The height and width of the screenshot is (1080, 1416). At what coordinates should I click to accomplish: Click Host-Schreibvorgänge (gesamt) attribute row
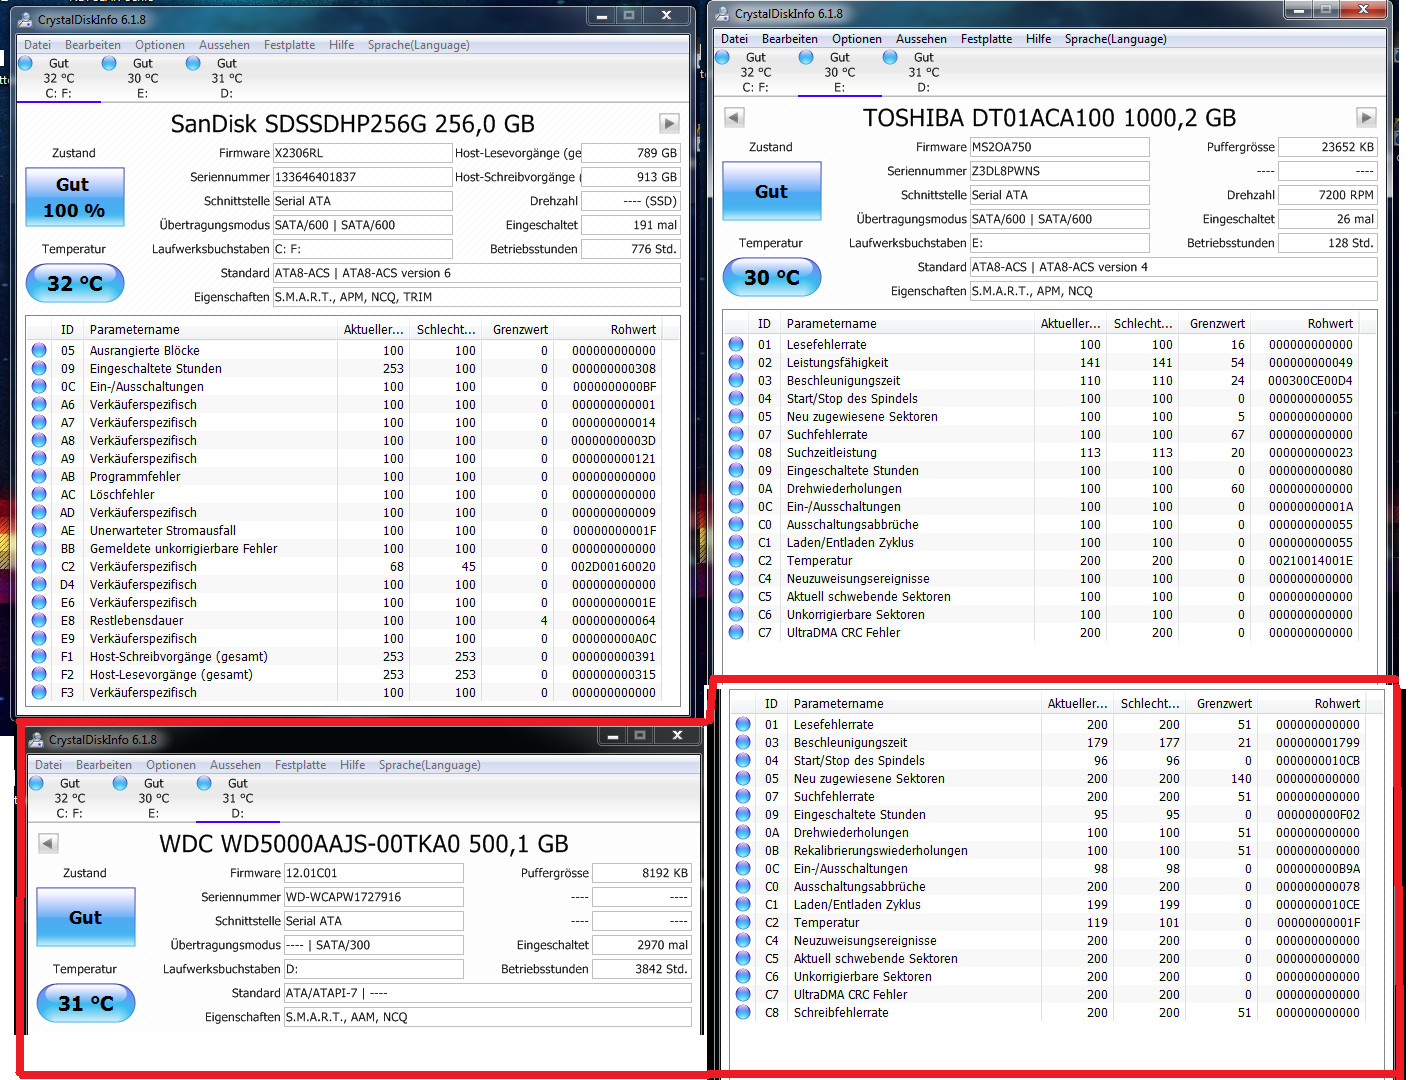click(x=346, y=656)
